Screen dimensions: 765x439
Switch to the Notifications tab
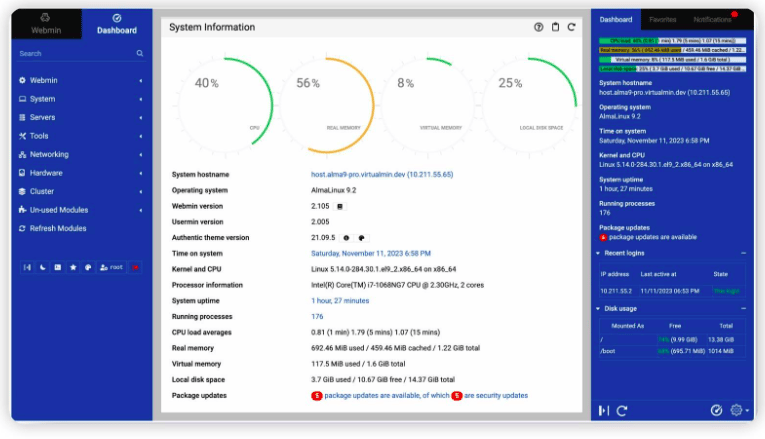[x=712, y=20]
